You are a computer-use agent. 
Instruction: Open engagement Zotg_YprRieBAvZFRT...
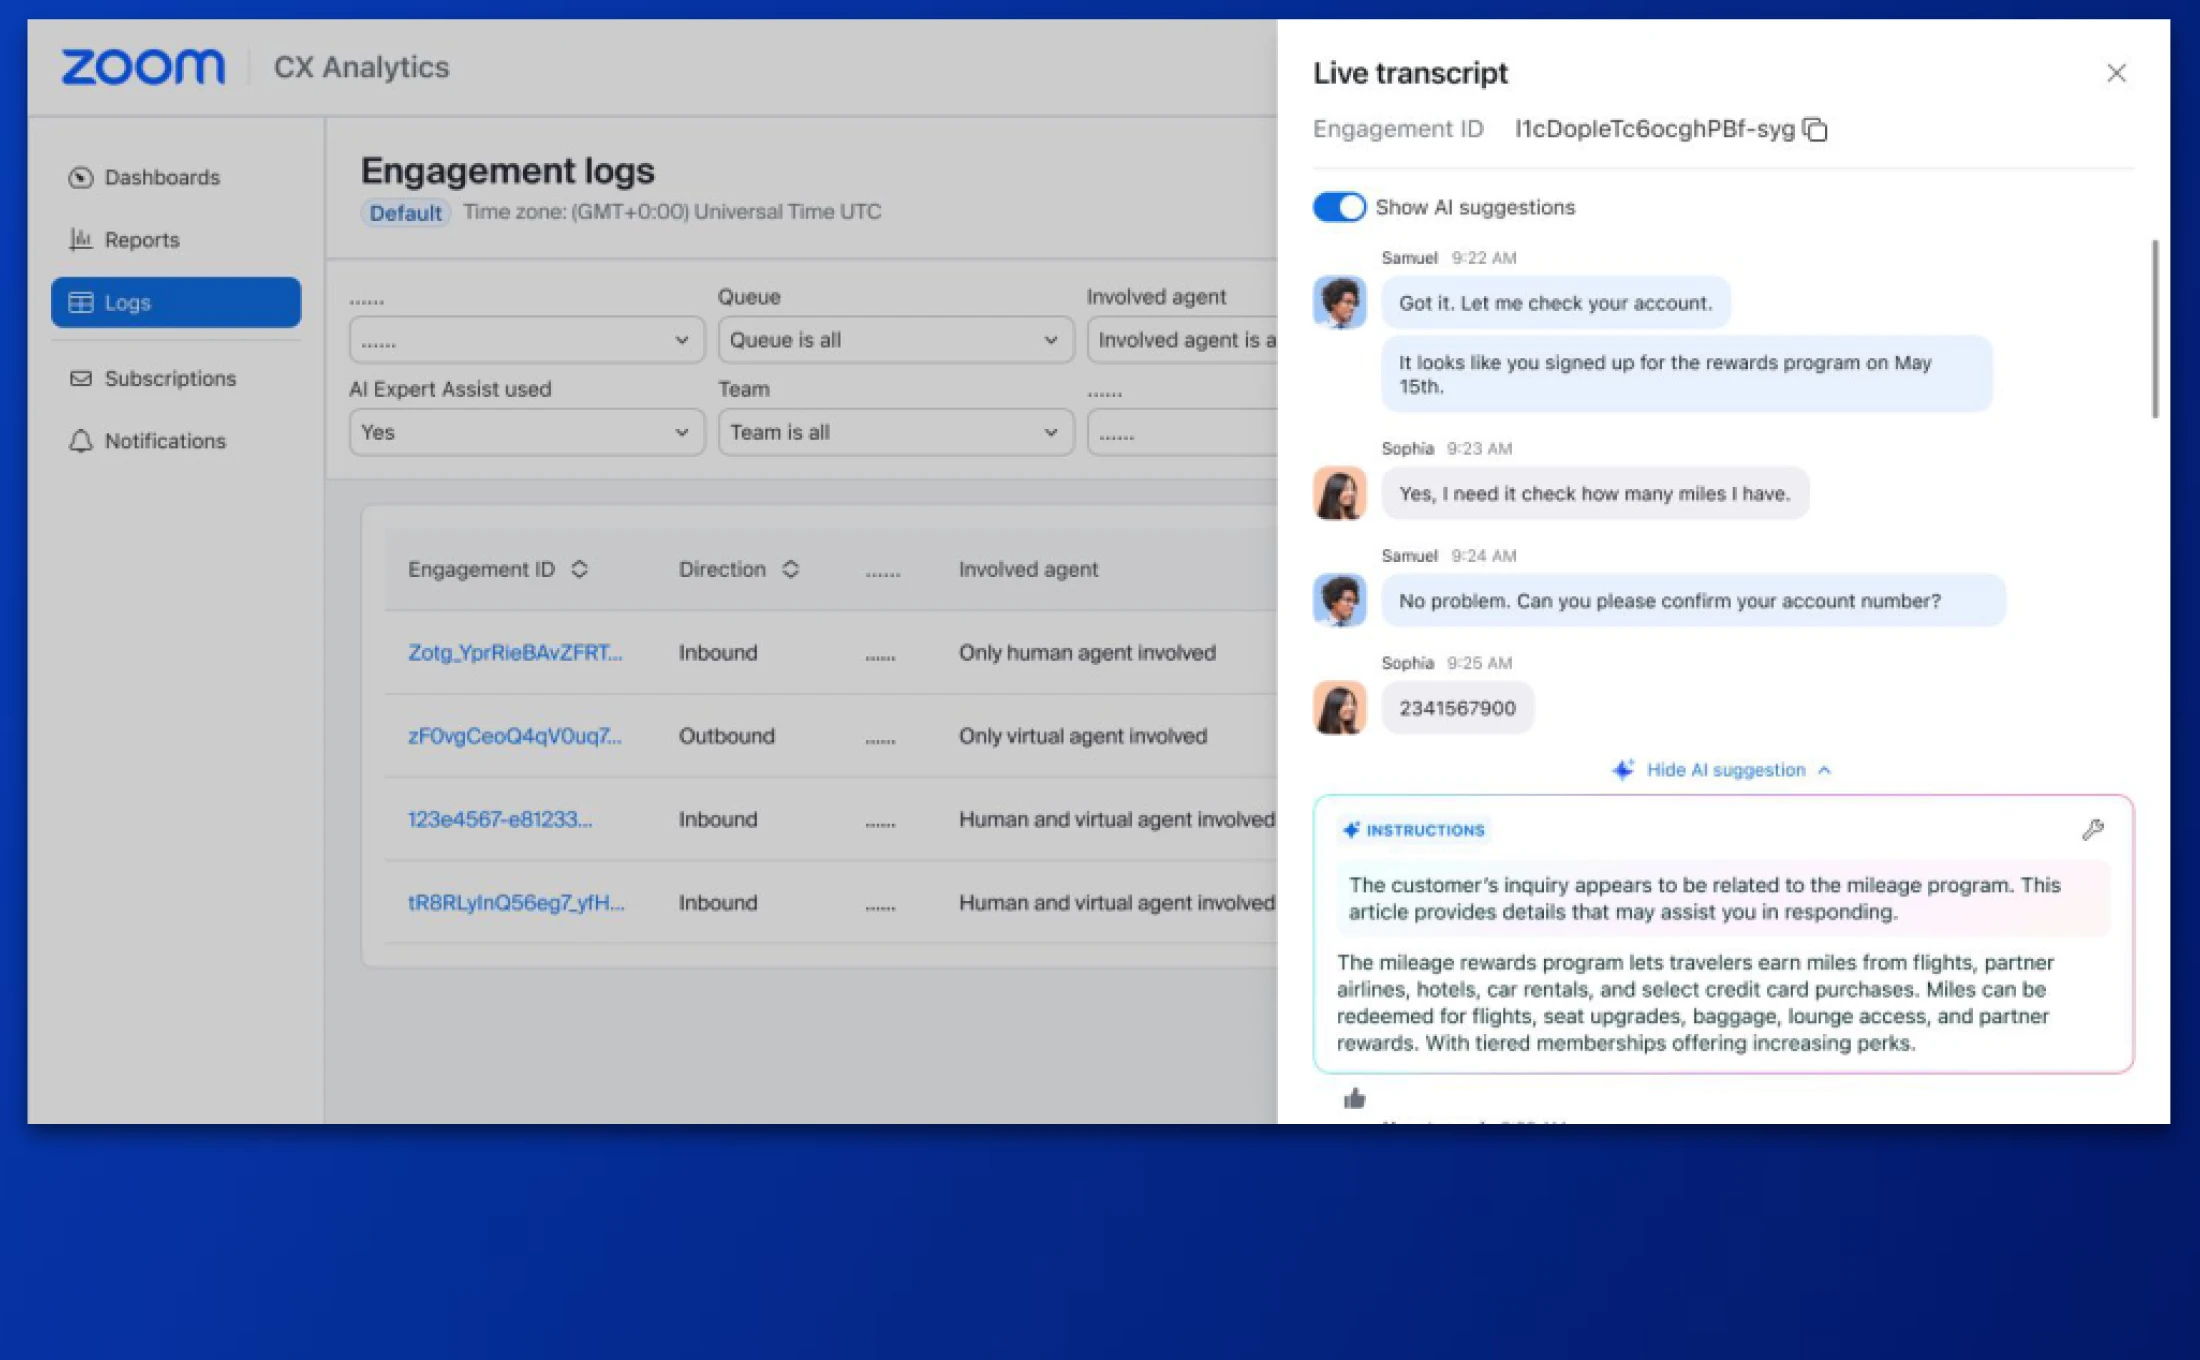(x=514, y=653)
